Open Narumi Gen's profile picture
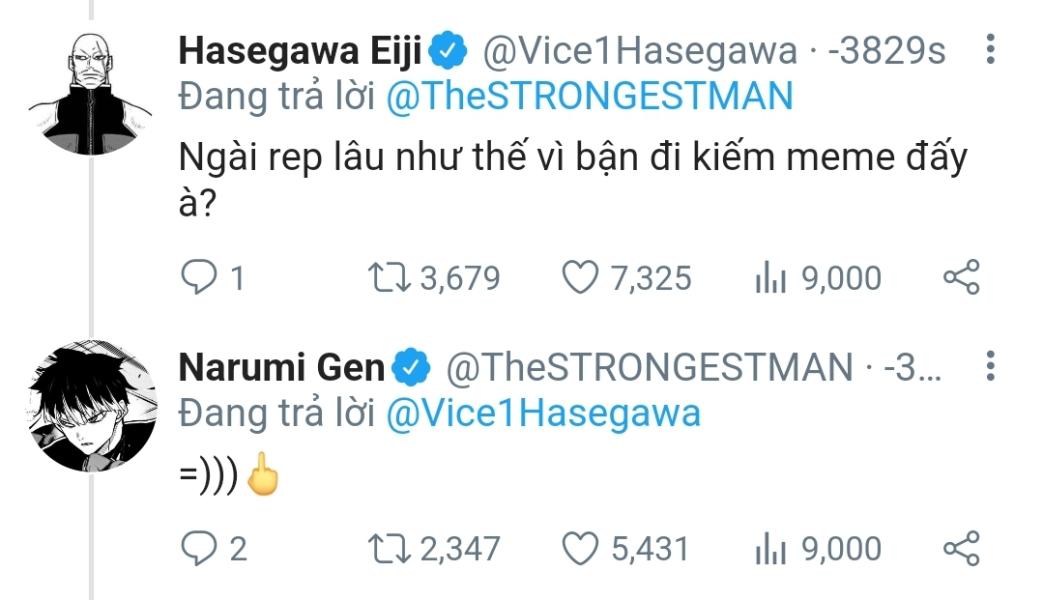Screen dimensions: 1043x600 coord(92,406)
